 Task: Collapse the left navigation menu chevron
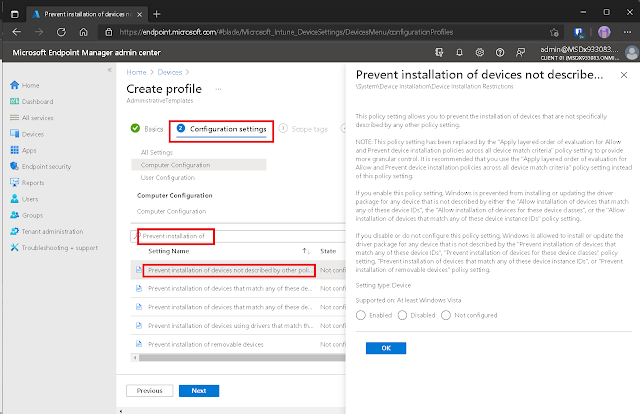click(x=110, y=72)
